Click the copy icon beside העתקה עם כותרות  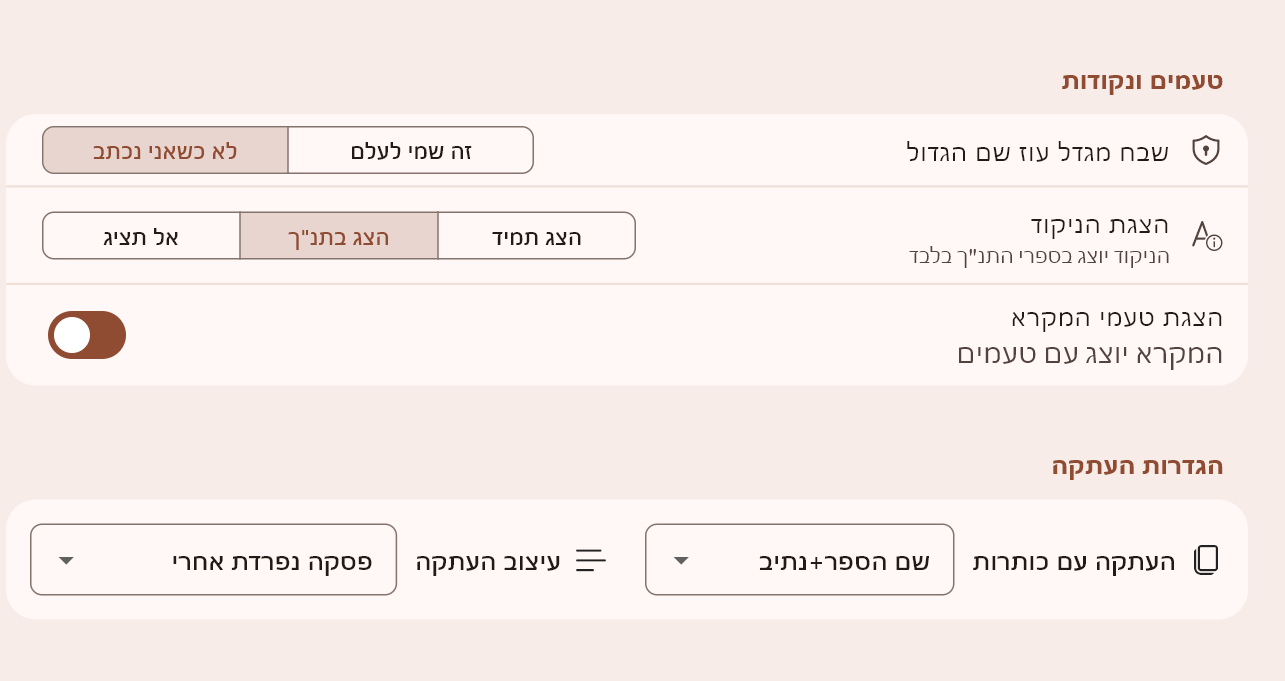point(1206,560)
